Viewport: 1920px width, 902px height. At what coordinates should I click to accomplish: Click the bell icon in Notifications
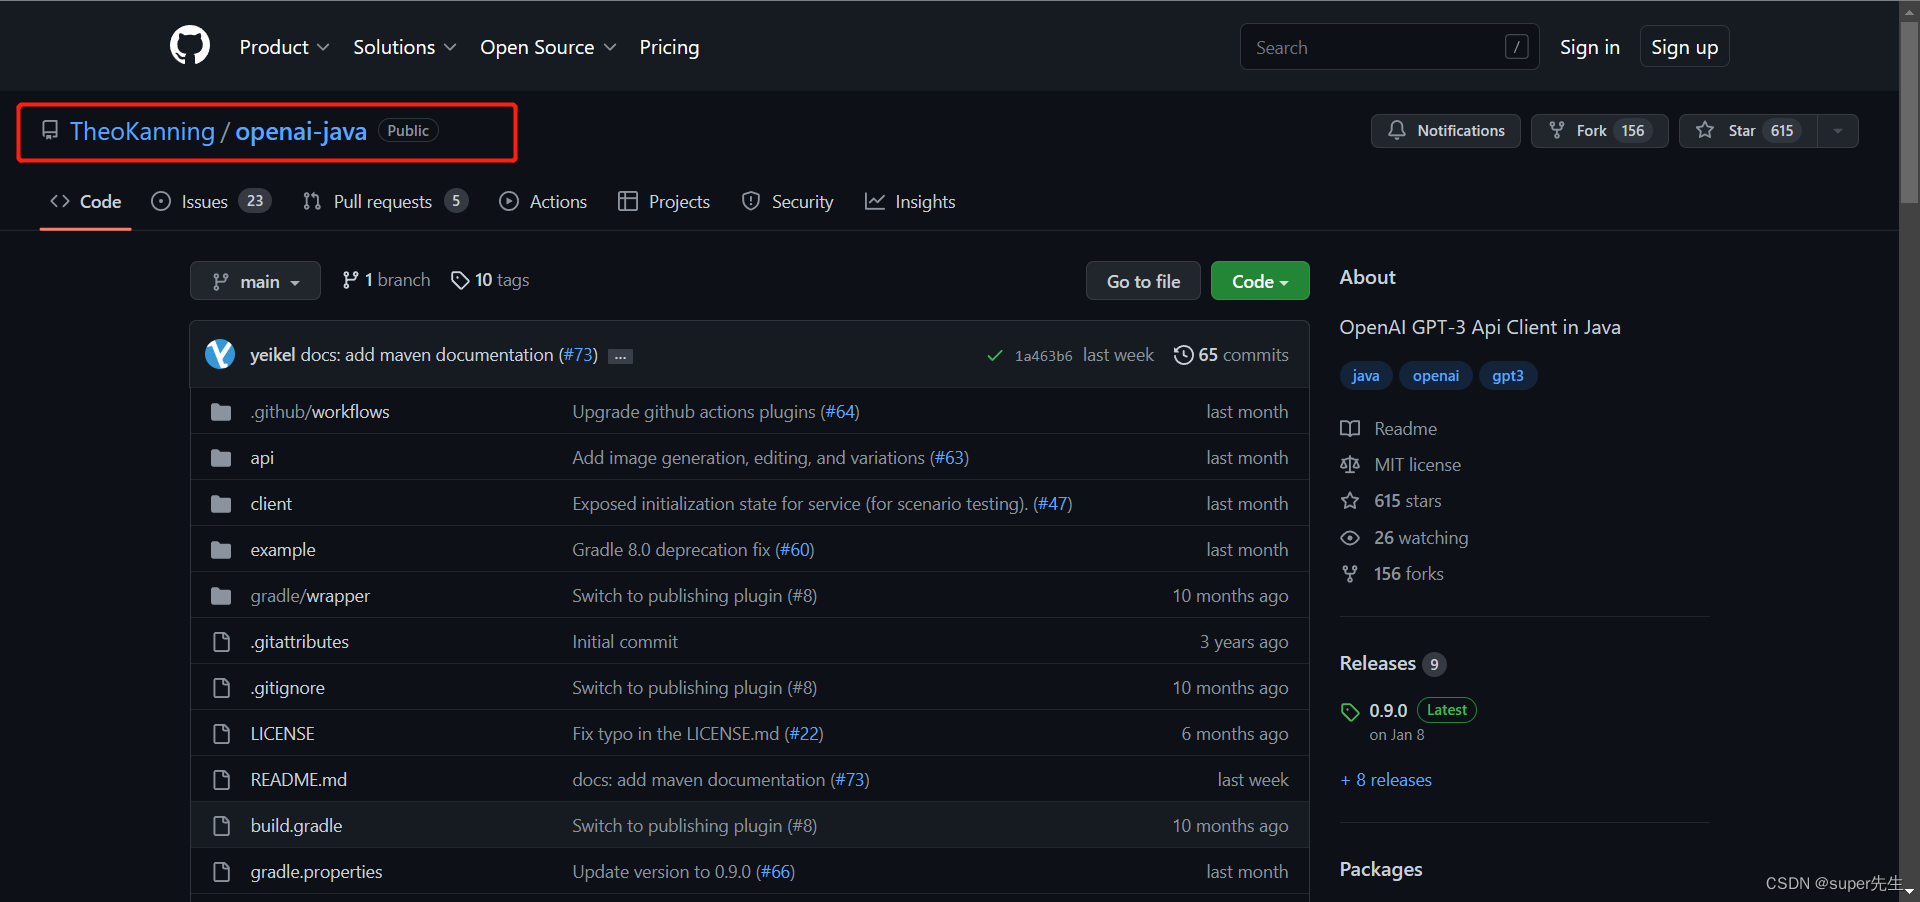pyautogui.click(x=1397, y=130)
